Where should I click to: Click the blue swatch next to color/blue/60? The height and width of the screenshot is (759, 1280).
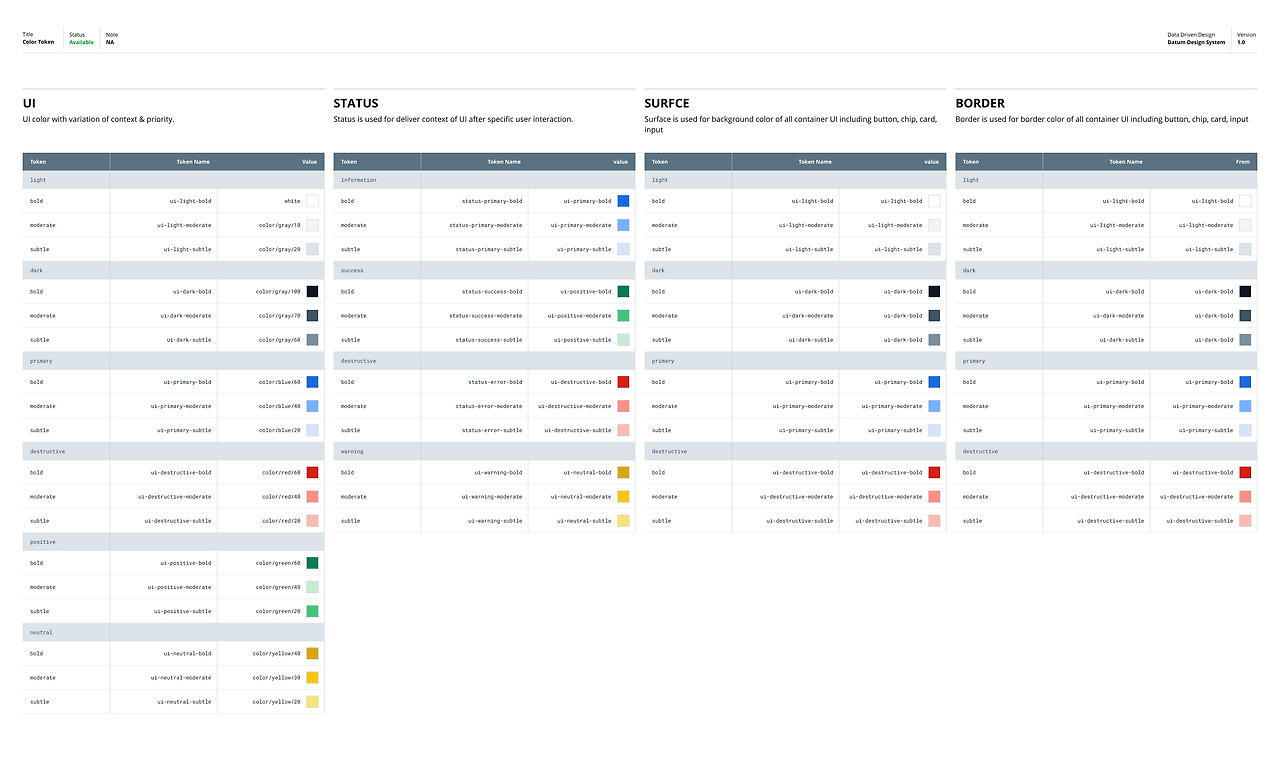[312, 382]
